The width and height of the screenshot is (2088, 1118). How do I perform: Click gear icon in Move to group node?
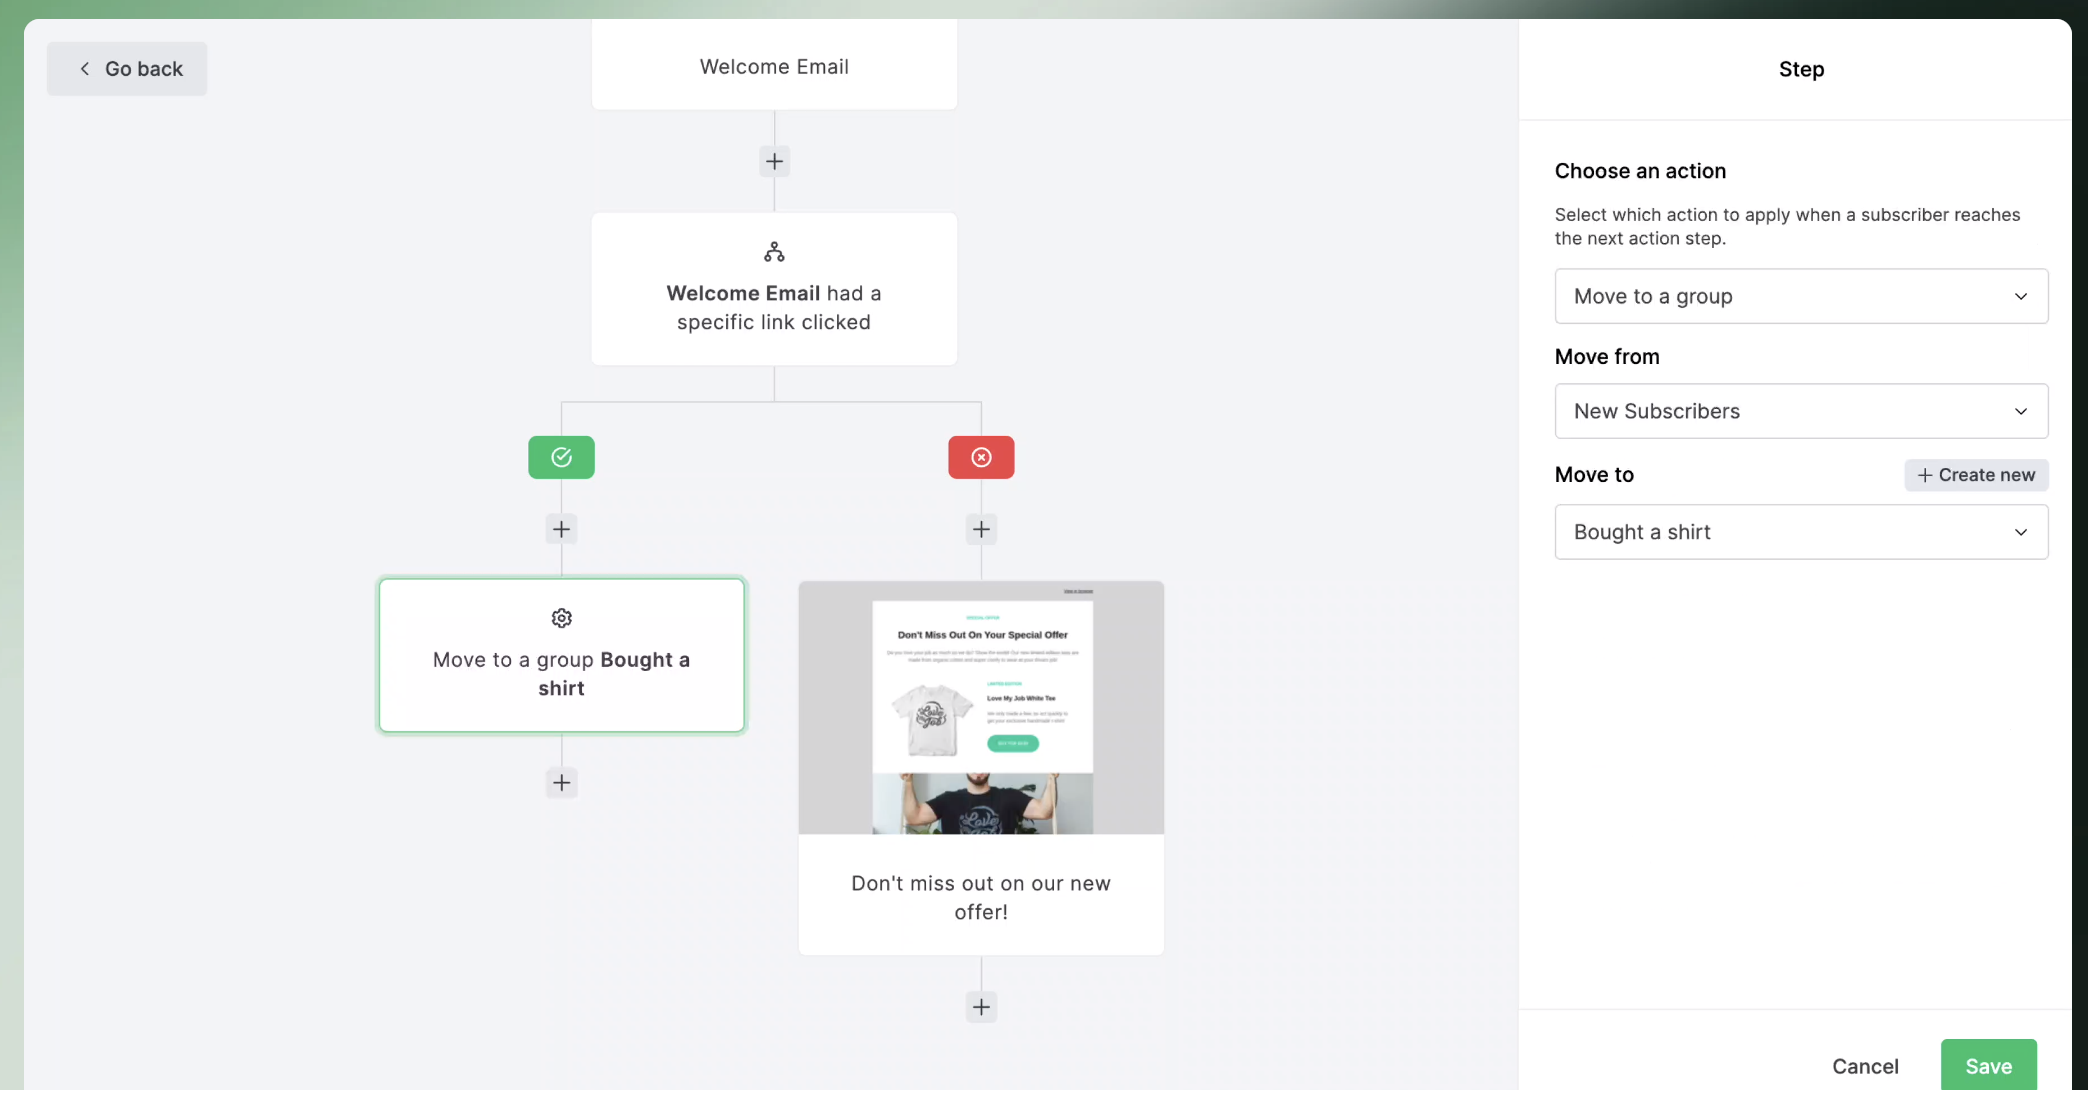[x=561, y=618]
